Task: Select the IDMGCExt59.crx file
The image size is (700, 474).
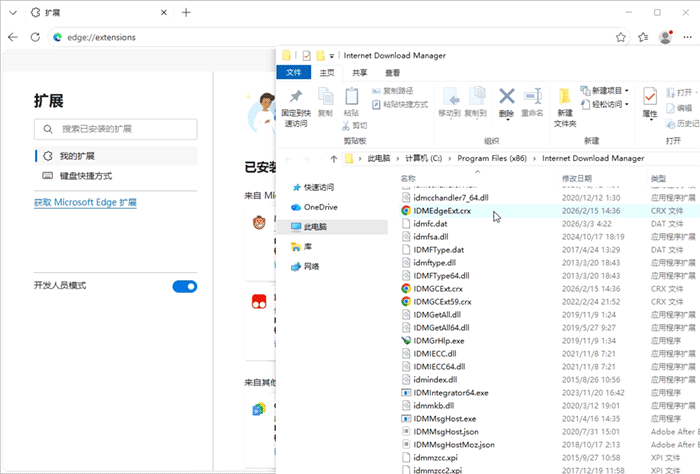Action: [x=442, y=302]
